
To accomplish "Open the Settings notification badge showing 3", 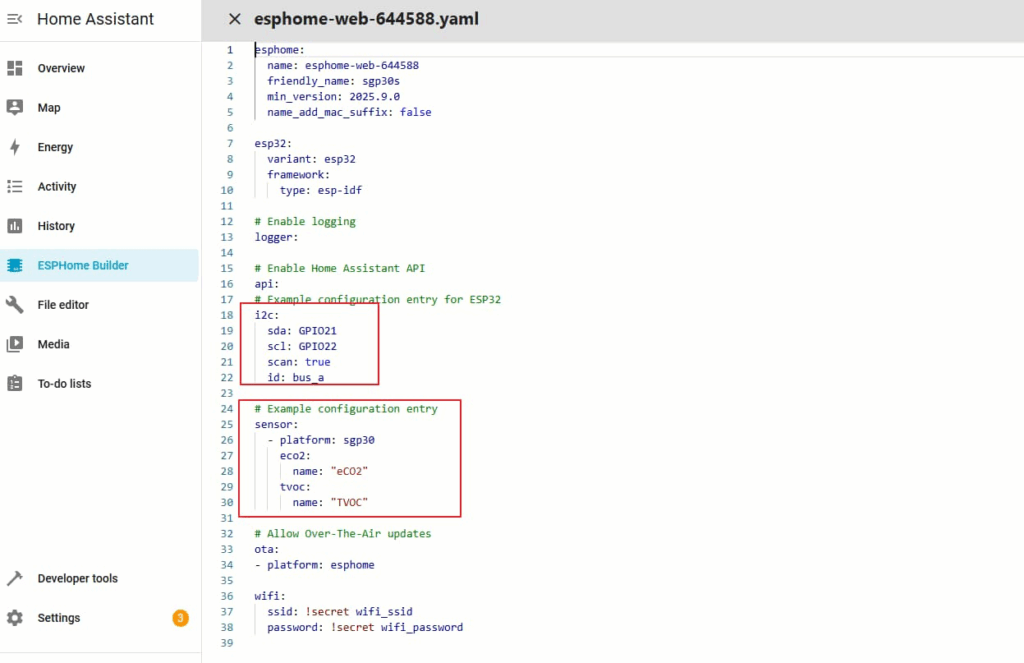I will [x=180, y=618].
